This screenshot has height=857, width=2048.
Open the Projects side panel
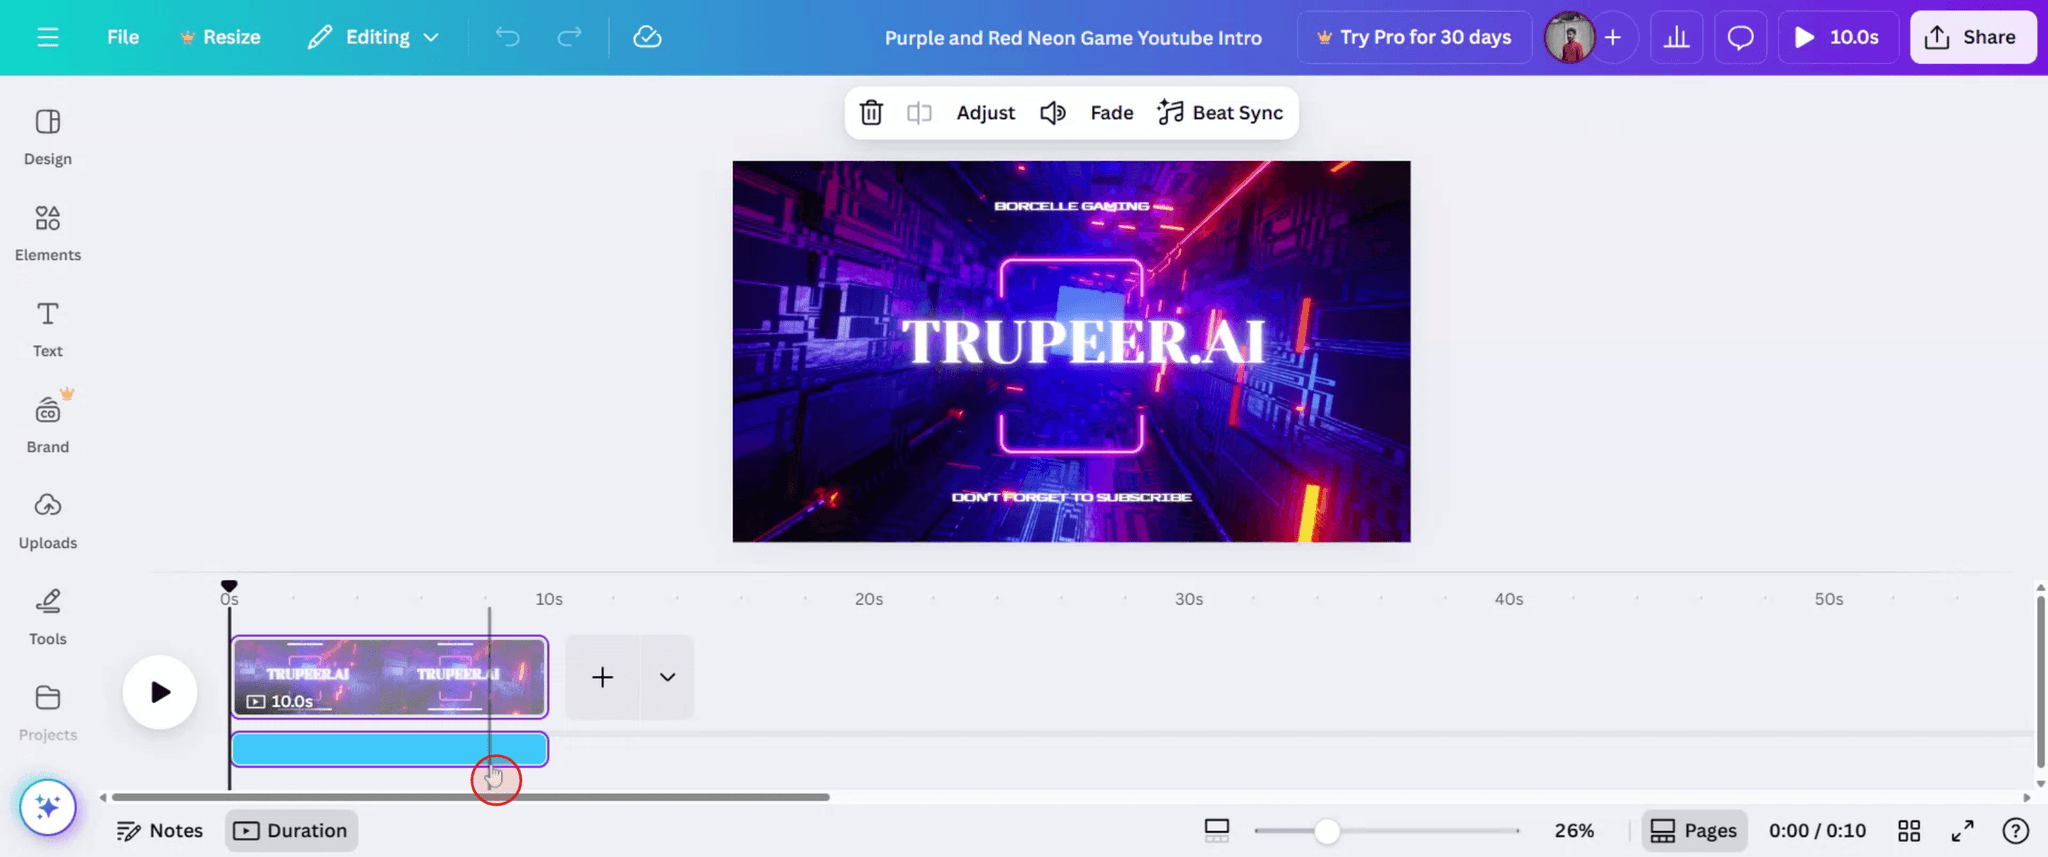tap(48, 714)
